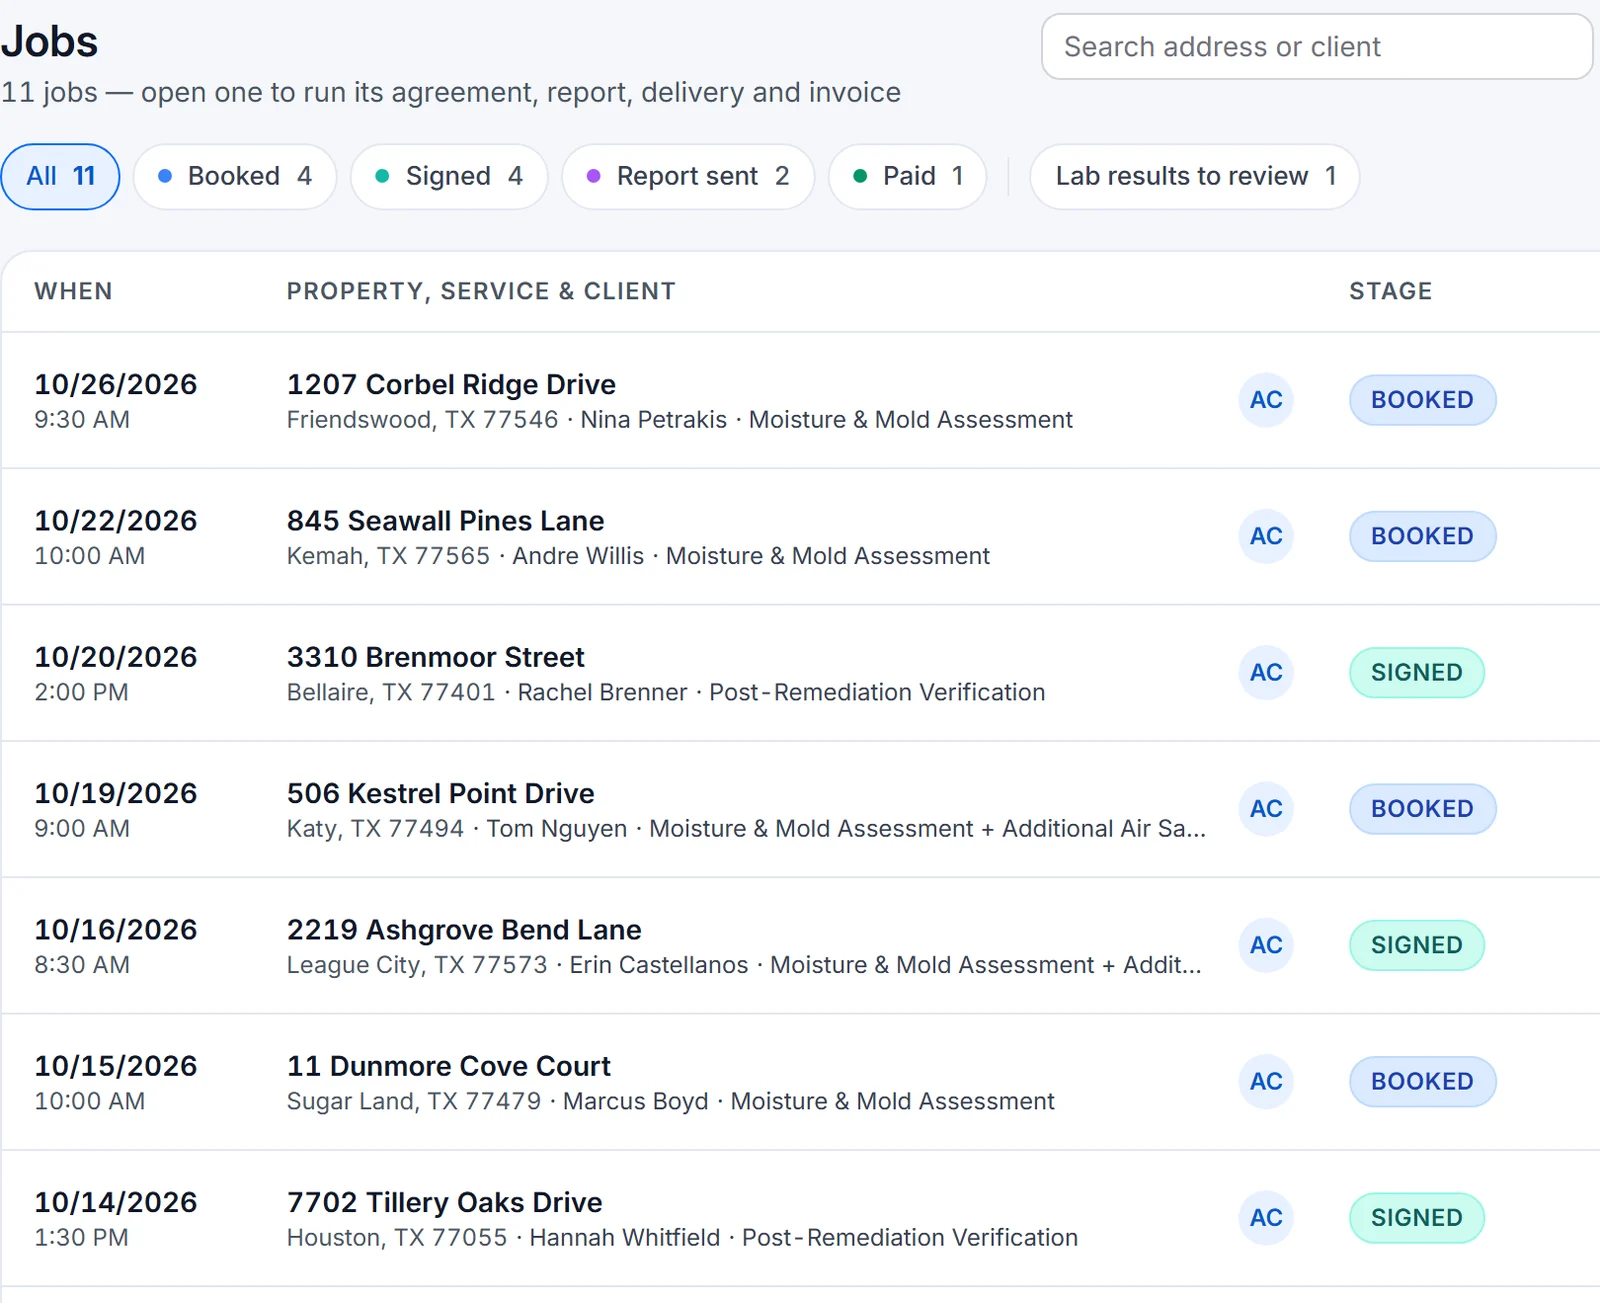Click date 10/14/2026 1:30 PM
Viewport: 1600px width, 1303px height.
pos(116,1219)
